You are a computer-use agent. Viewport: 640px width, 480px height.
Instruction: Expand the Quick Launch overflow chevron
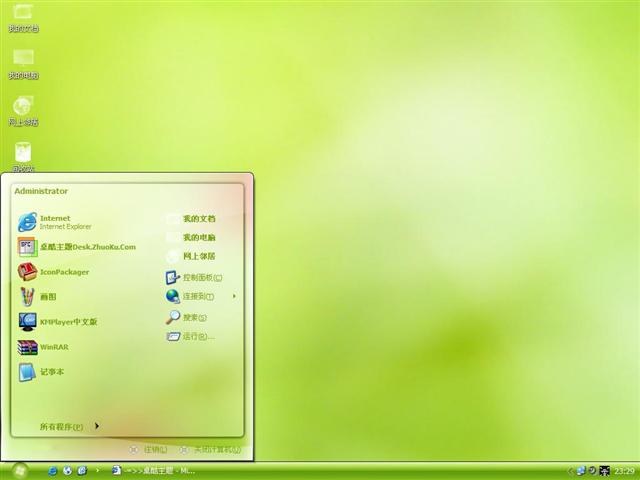tap(97, 471)
